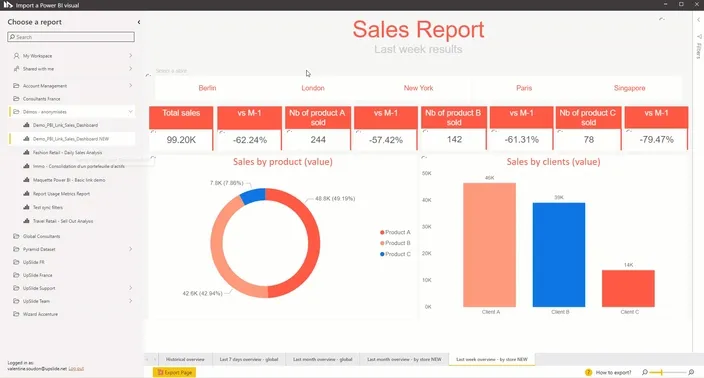Click the zoom out magnifier icon

pos(645,372)
